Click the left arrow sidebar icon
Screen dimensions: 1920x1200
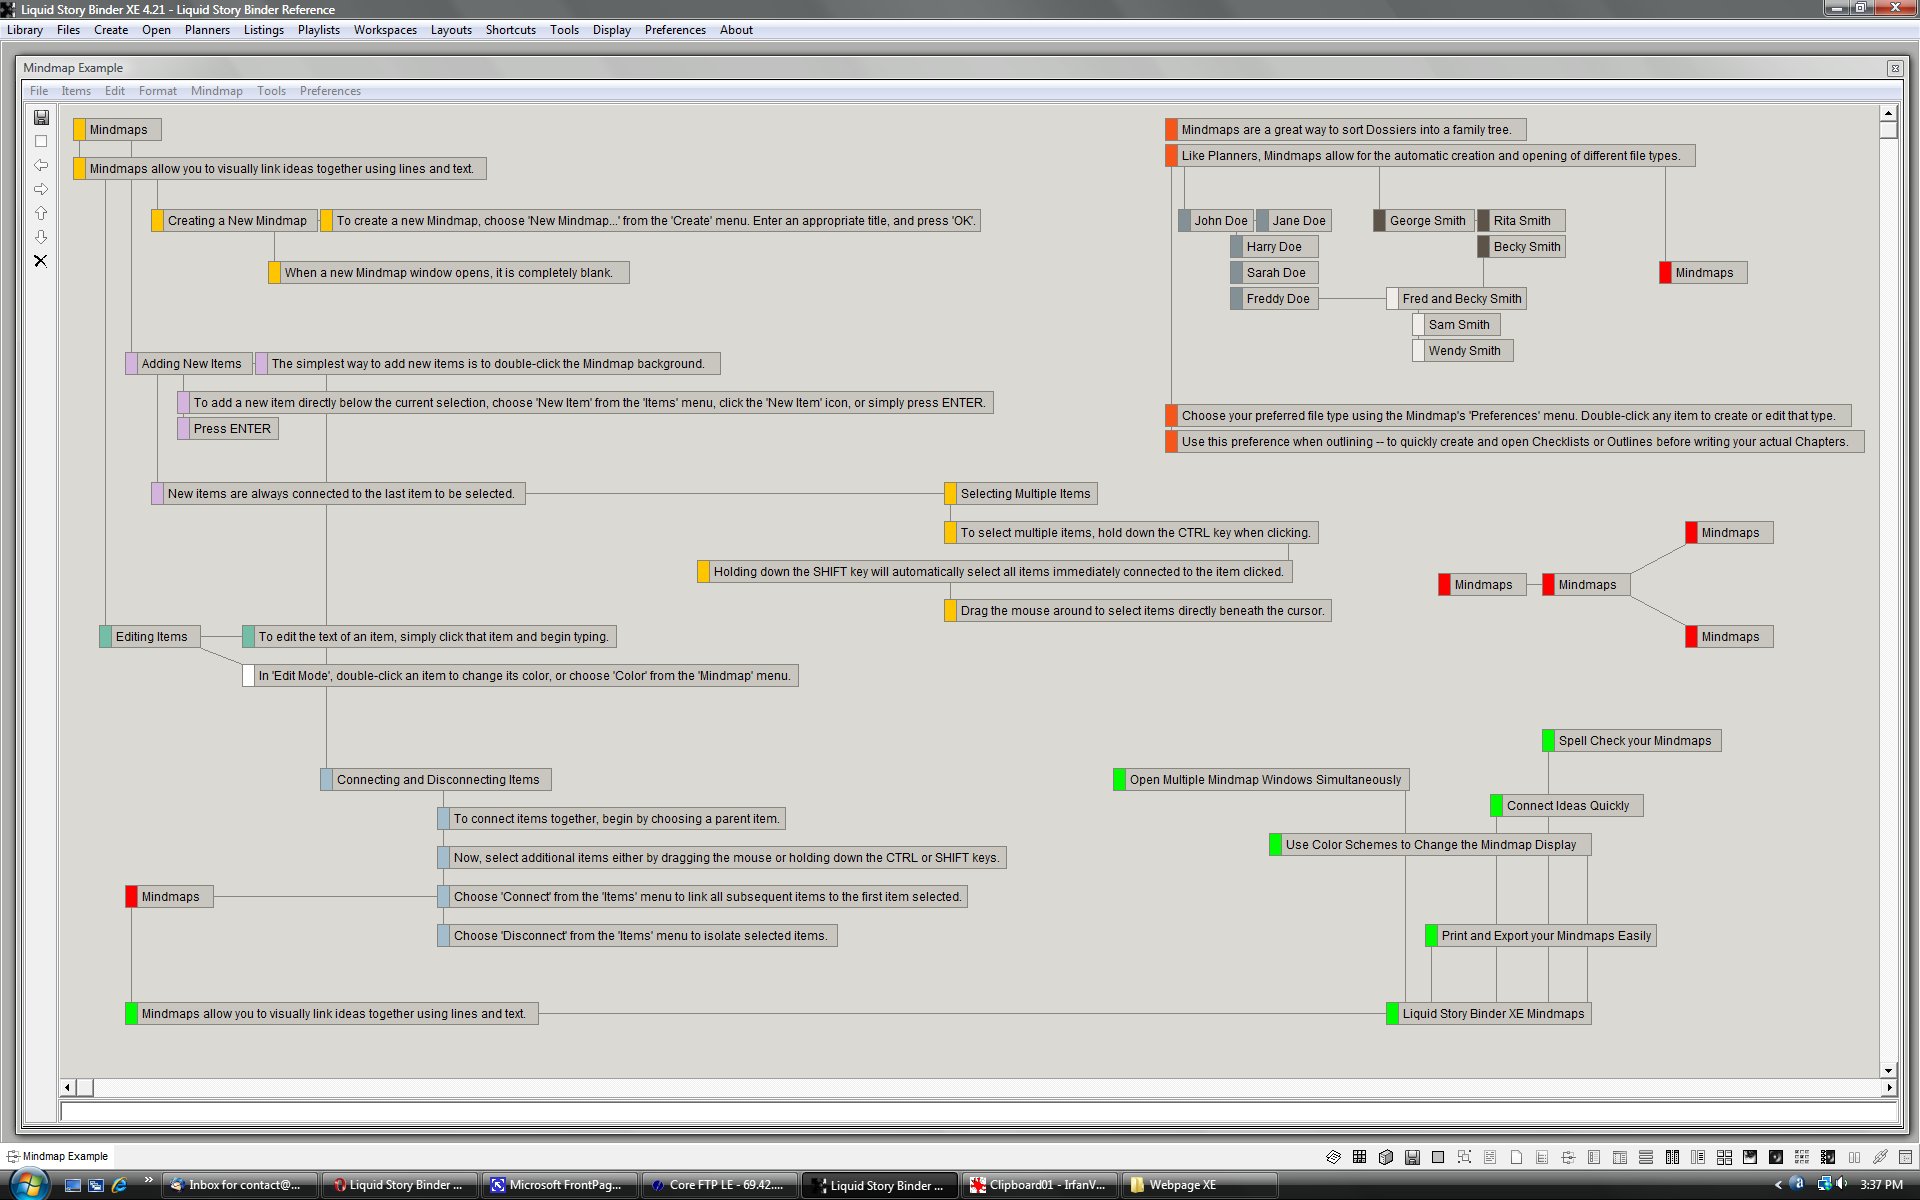coord(41,165)
